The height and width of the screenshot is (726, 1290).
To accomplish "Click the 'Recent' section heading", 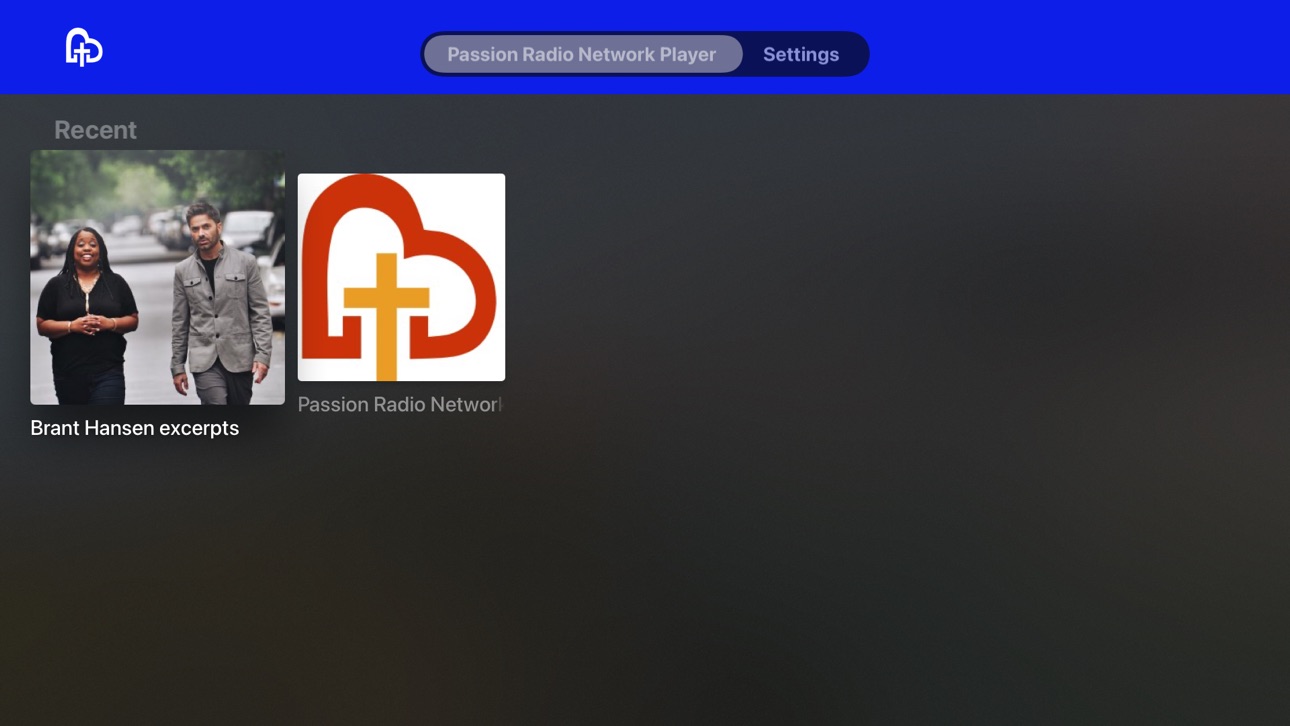I will pyautogui.click(x=95, y=130).
